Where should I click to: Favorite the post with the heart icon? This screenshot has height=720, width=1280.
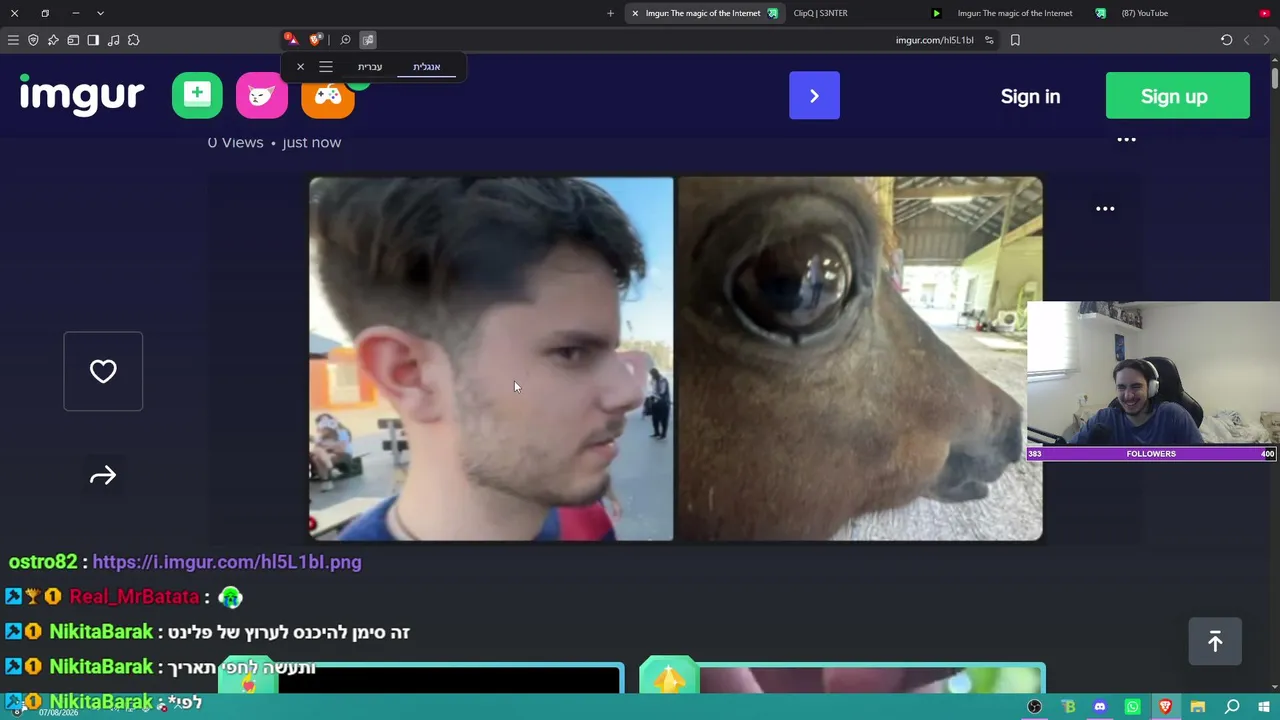[x=103, y=371]
